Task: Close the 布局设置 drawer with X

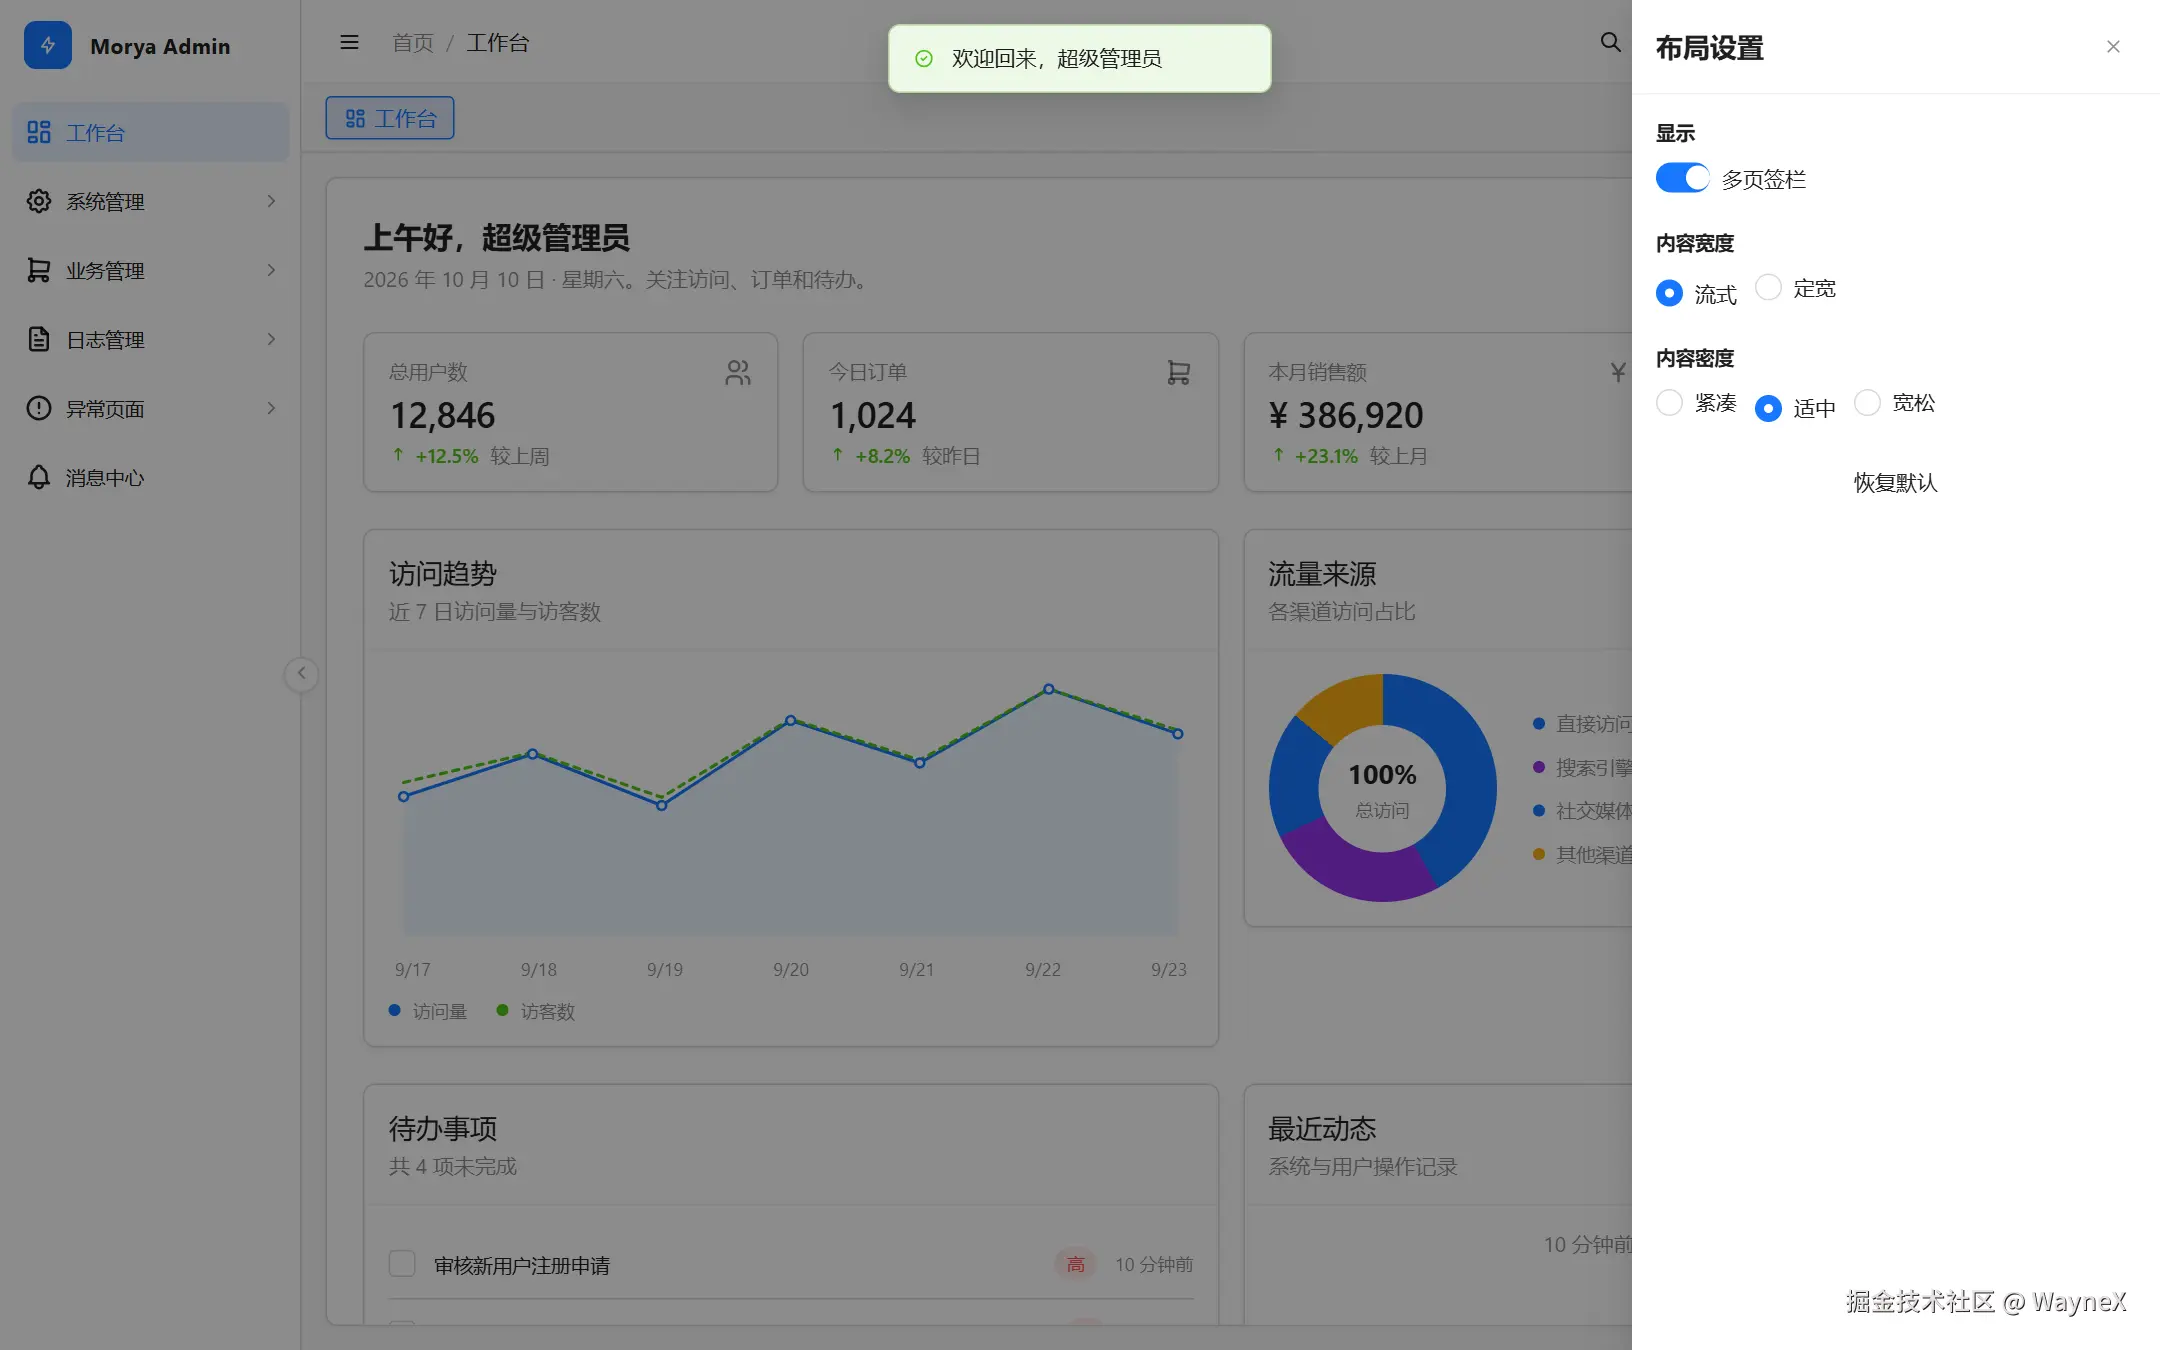Action: point(2113,47)
